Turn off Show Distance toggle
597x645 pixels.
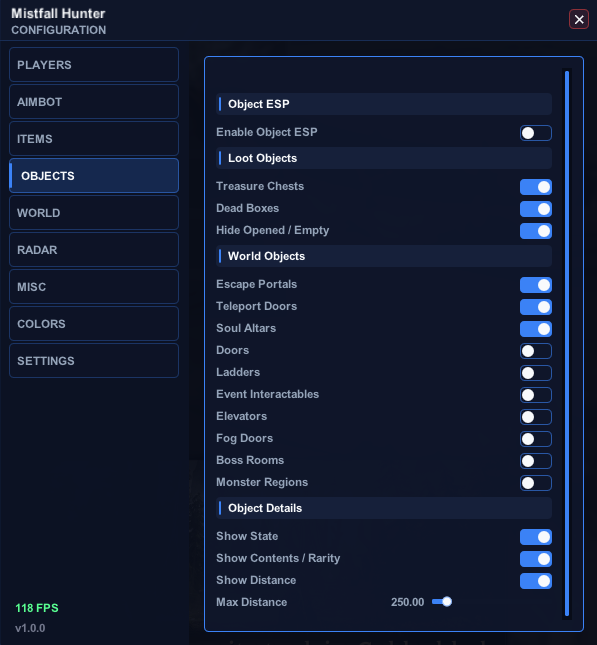pyautogui.click(x=536, y=581)
